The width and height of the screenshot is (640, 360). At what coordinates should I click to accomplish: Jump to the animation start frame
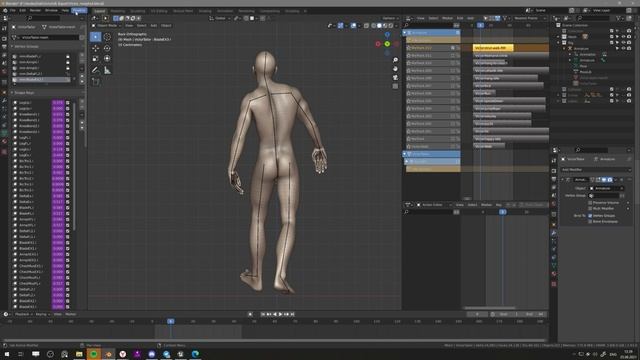pos(263,314)
